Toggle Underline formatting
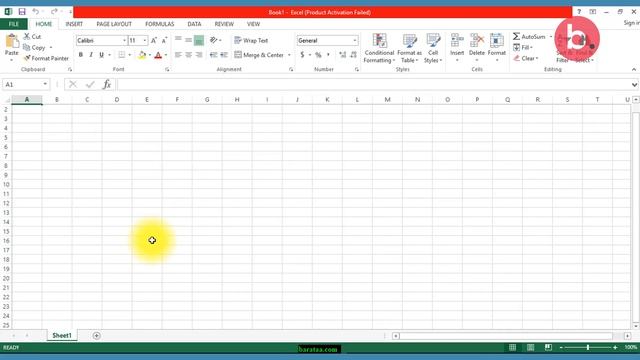640x360 pixels. (x=101, y=55)
